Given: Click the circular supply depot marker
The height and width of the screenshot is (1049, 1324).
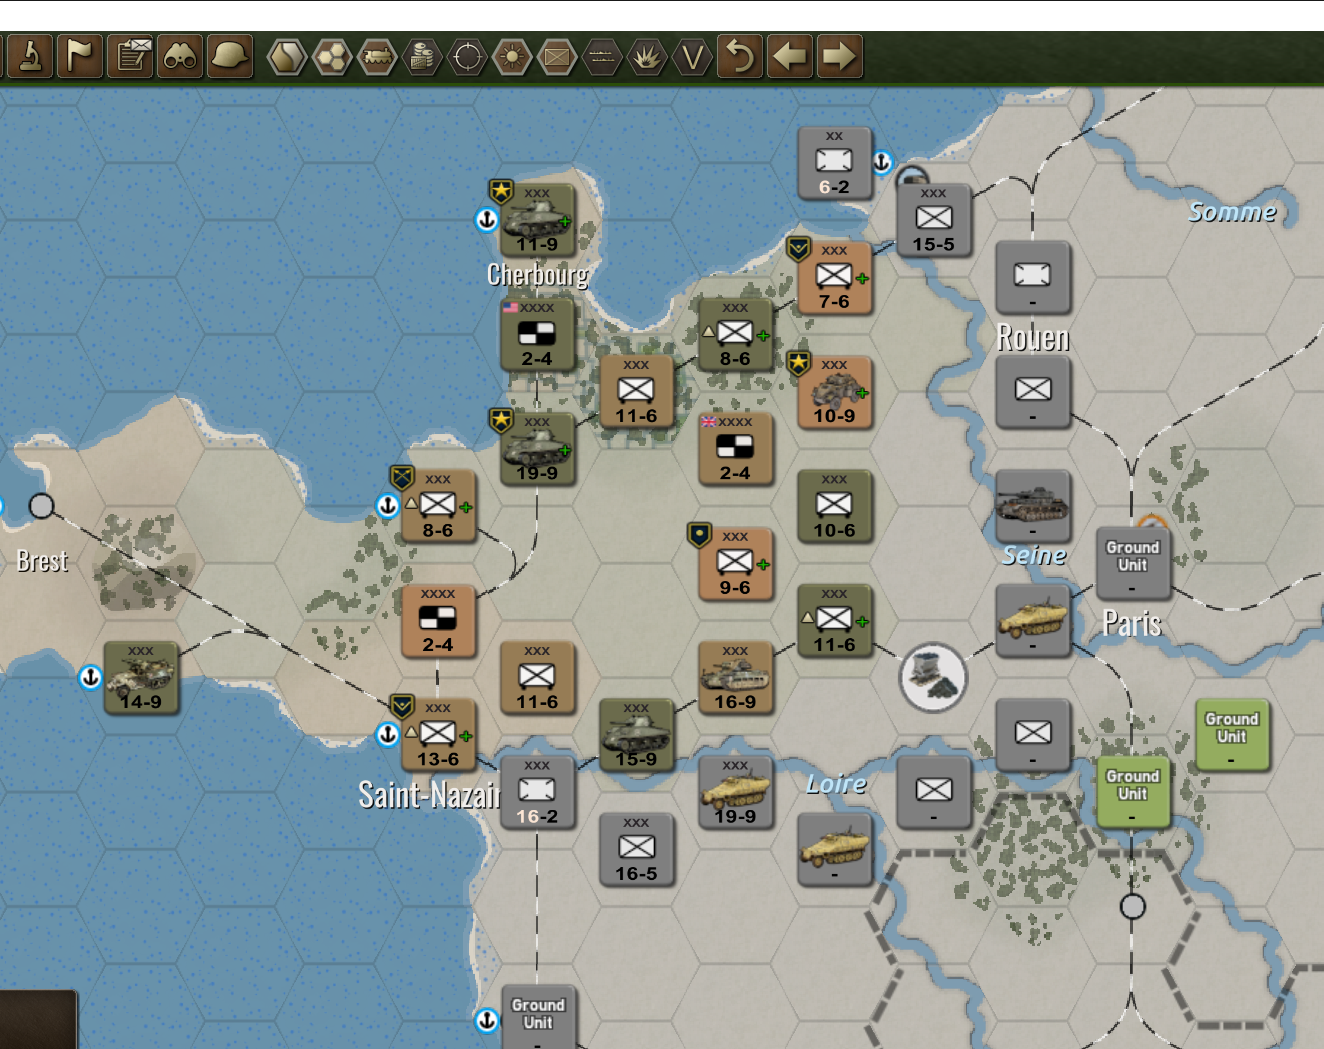Looking at the screenshot, I should point(933,677).
